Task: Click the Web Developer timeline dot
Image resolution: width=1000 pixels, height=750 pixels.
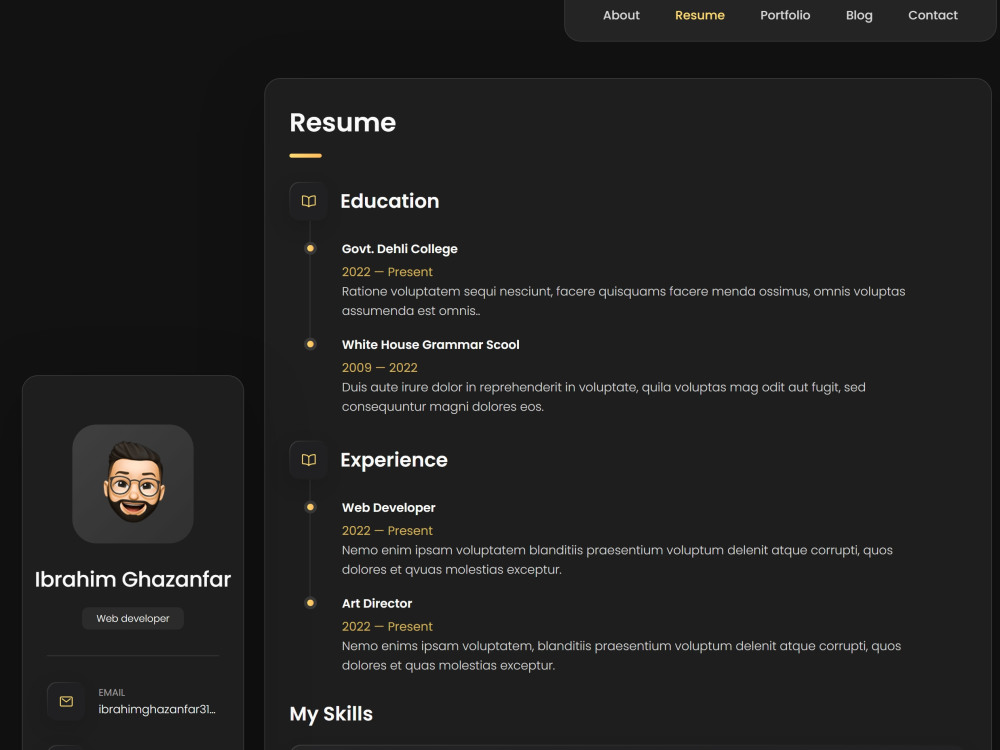Action: click(x=310, y=507)
